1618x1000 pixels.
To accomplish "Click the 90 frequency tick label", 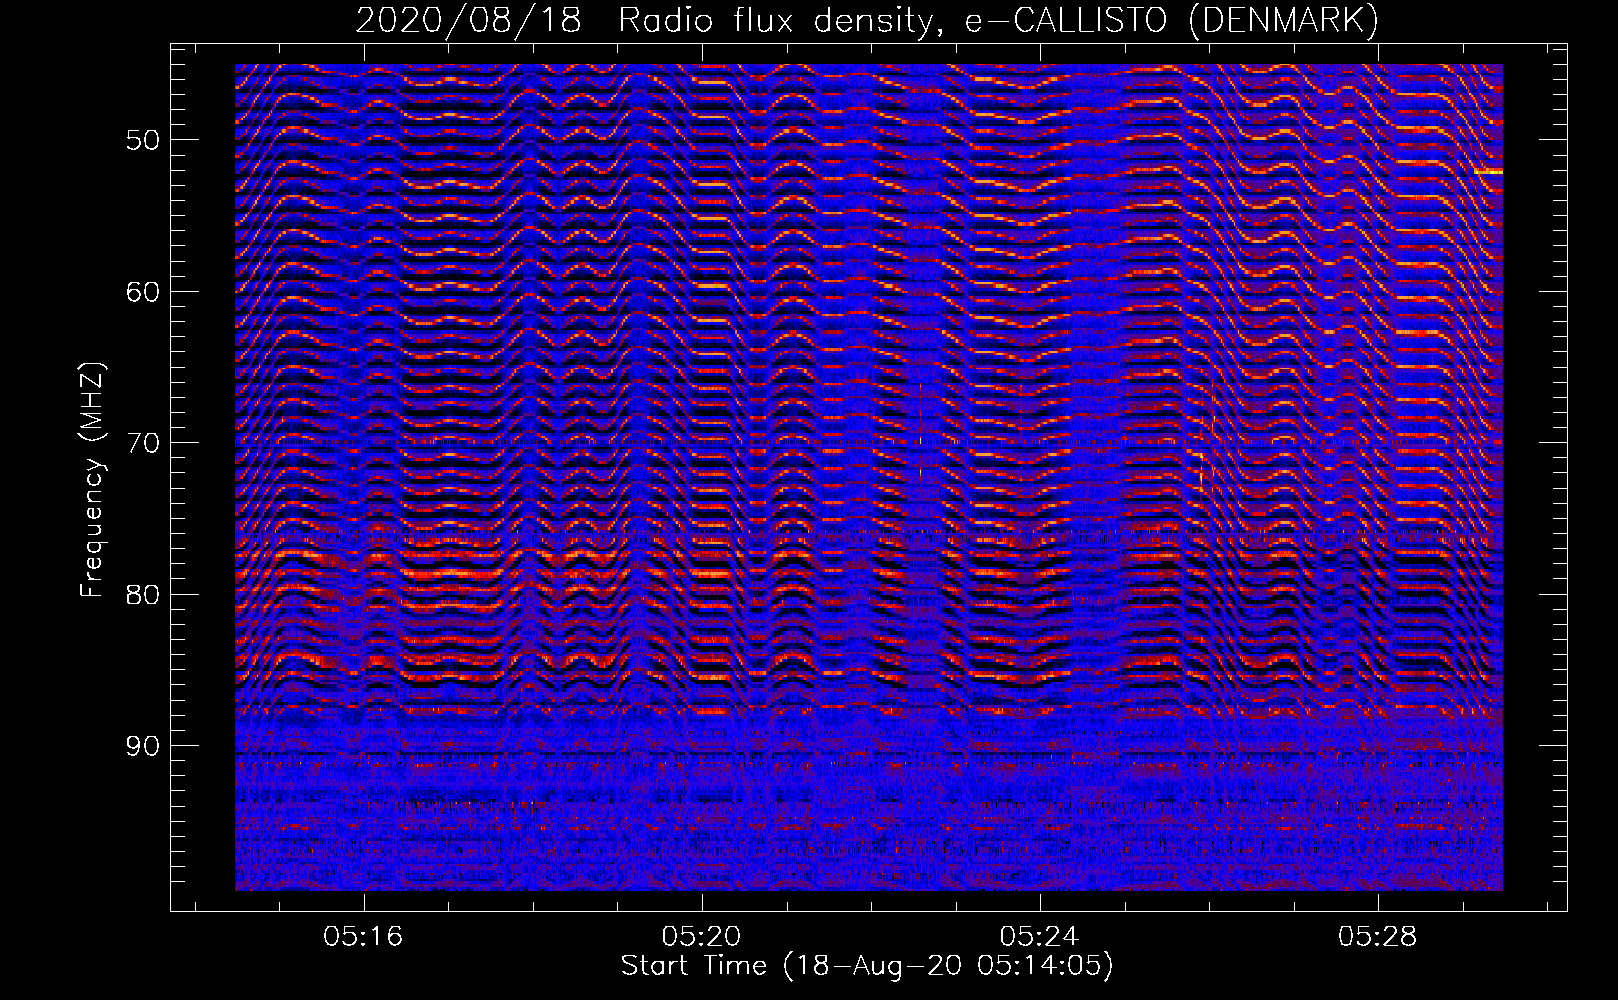I will [143, 746].
